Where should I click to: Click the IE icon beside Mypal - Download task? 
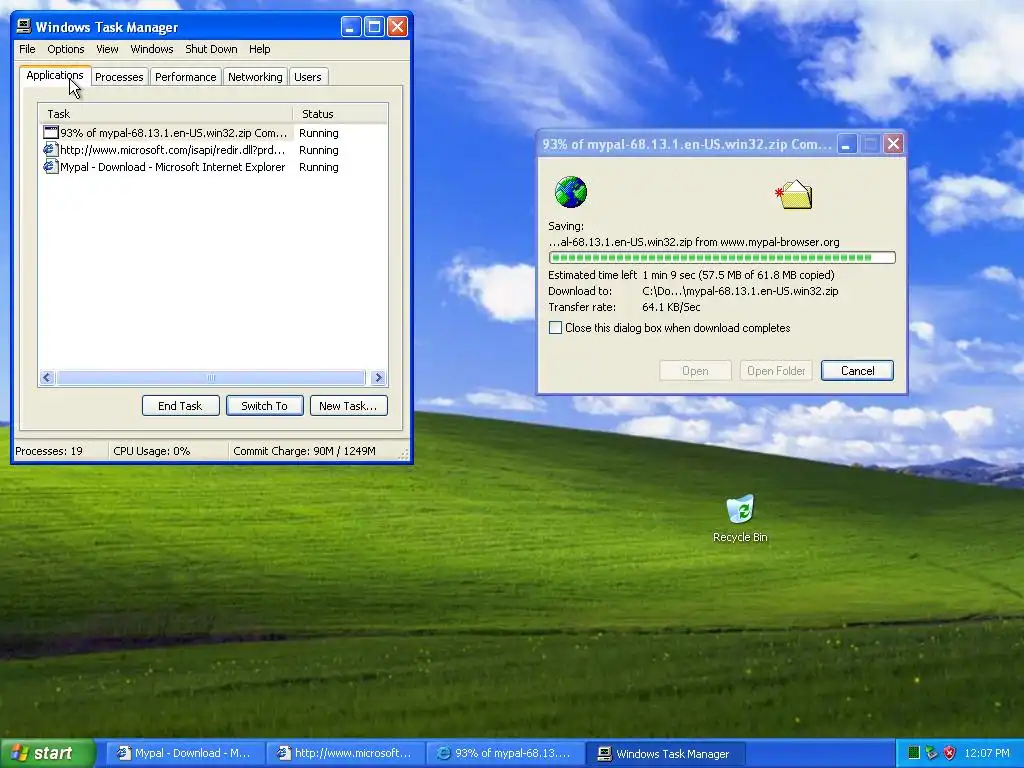pos(50,167)
